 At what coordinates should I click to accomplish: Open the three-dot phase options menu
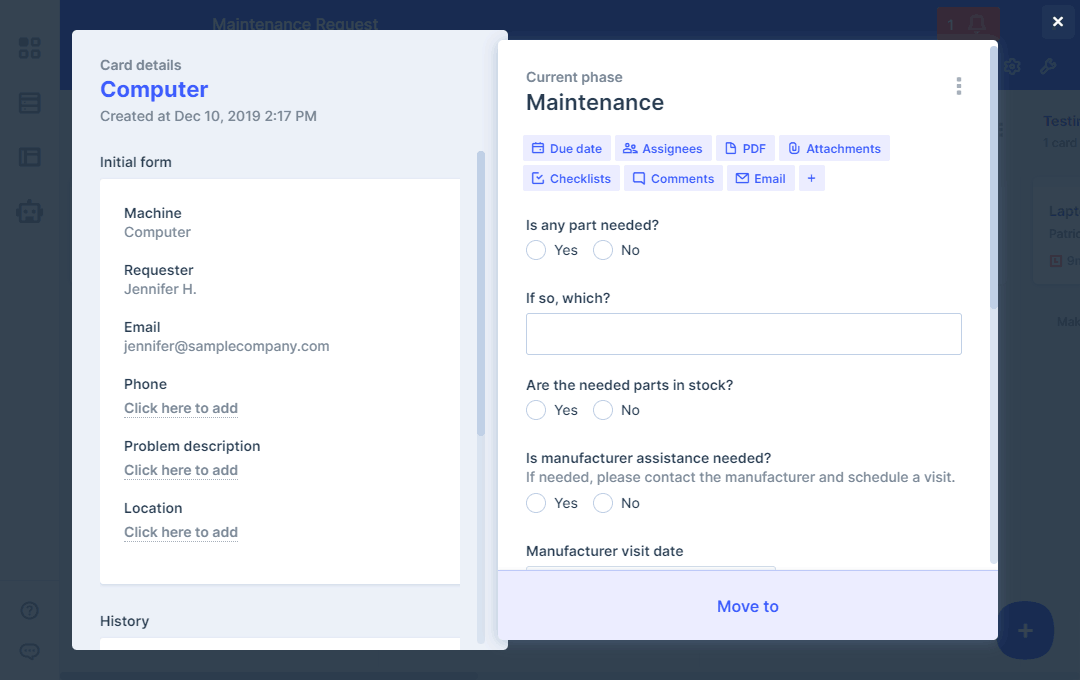tap(958, 86)
